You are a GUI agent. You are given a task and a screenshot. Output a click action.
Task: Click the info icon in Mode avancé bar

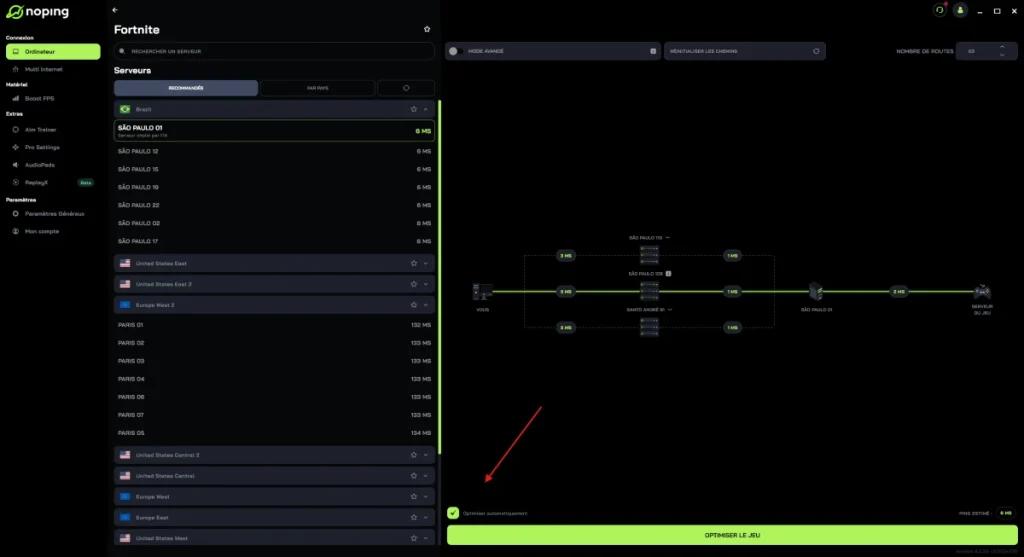point(653,51)
